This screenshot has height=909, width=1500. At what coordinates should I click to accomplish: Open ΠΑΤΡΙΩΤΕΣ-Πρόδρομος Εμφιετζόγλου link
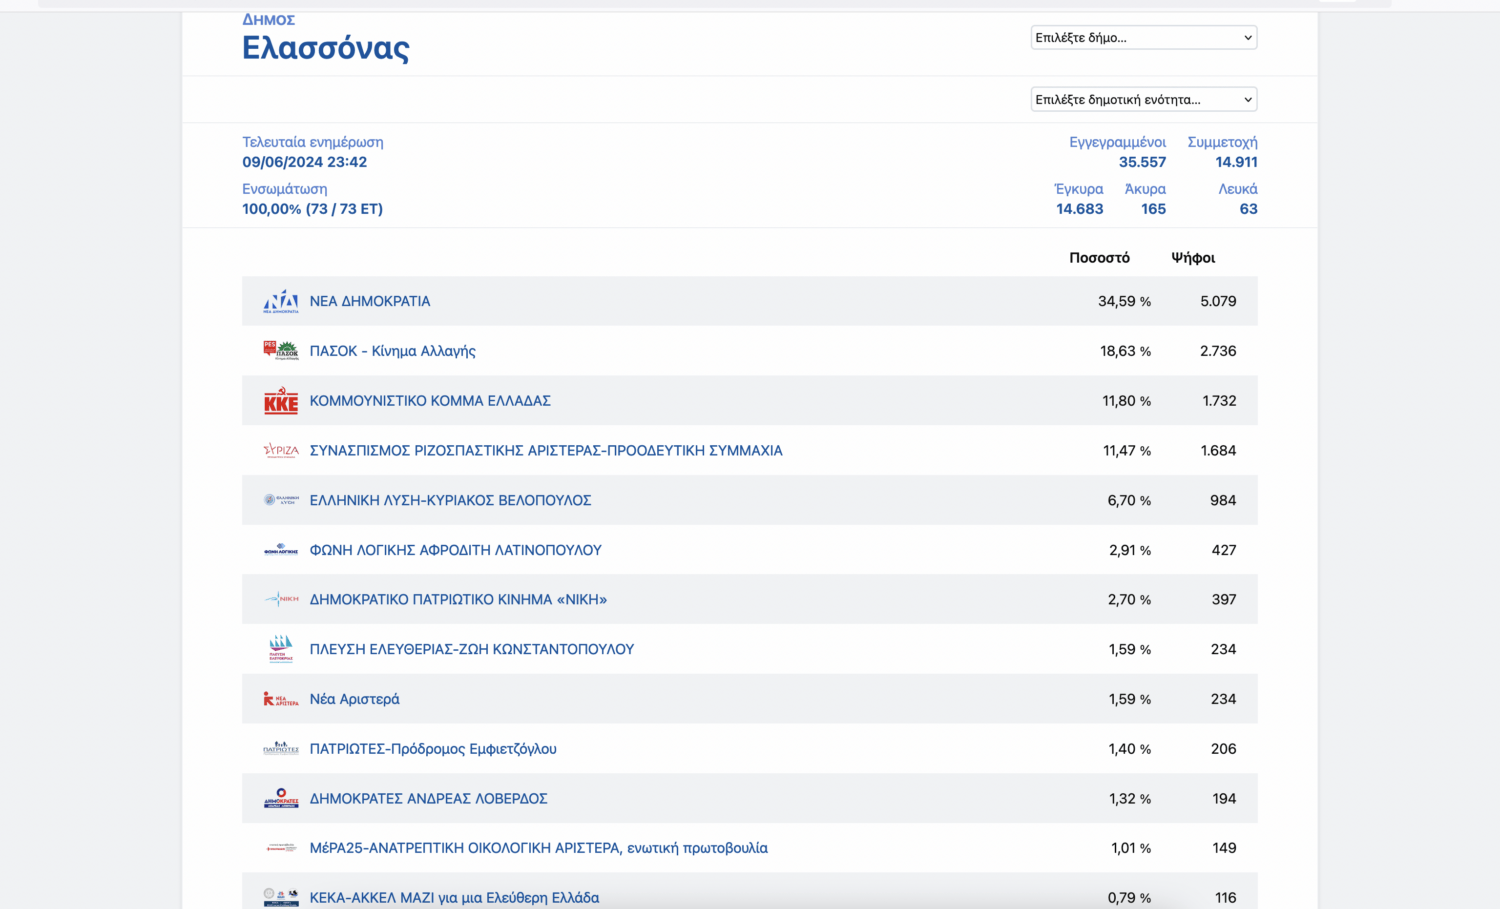pos(433,749)
